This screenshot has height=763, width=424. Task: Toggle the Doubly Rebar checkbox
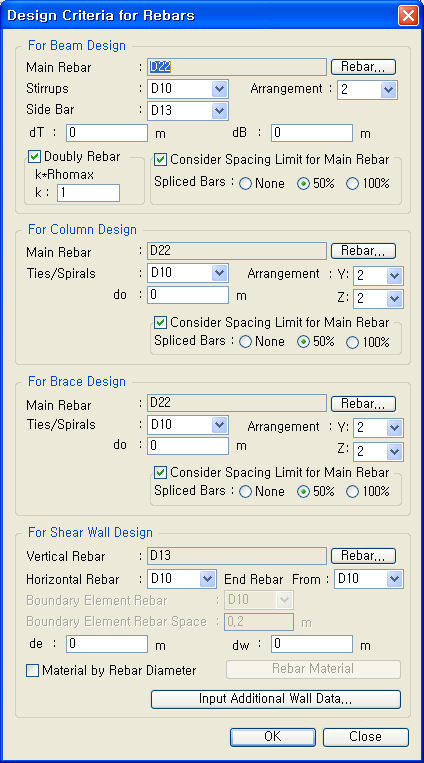34,157
